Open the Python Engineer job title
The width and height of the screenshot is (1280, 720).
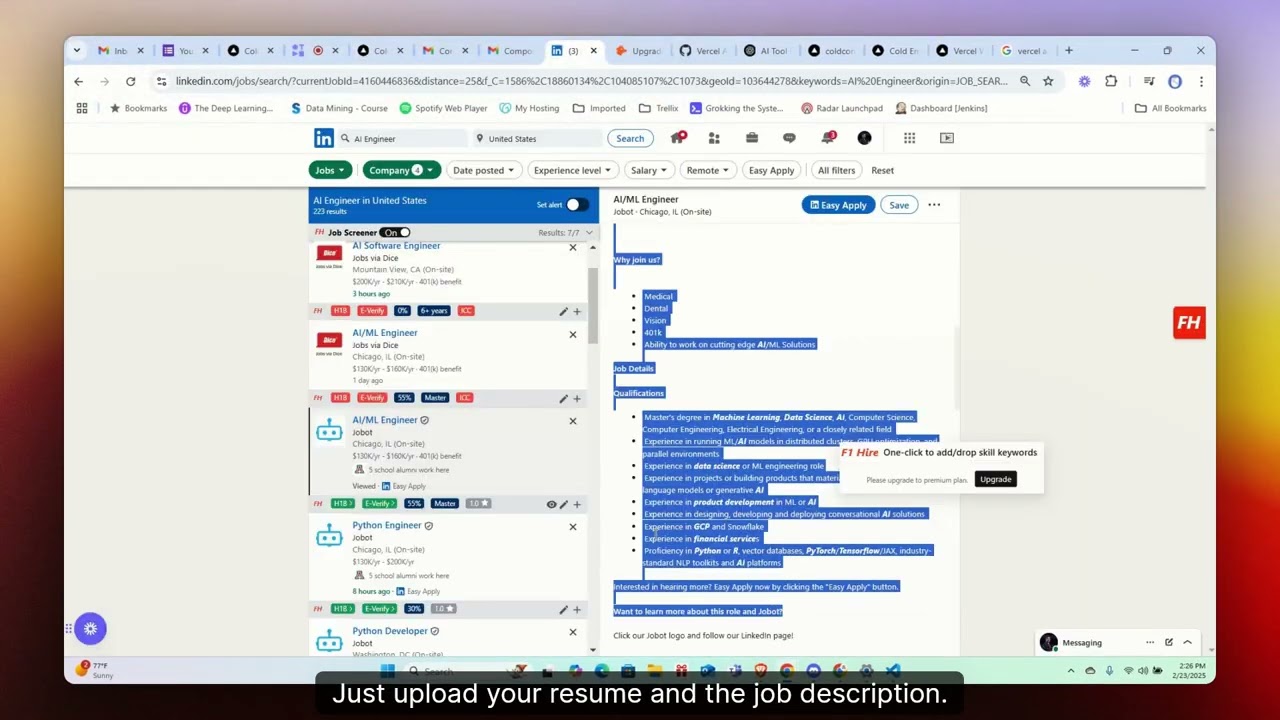tap(387, 525)
